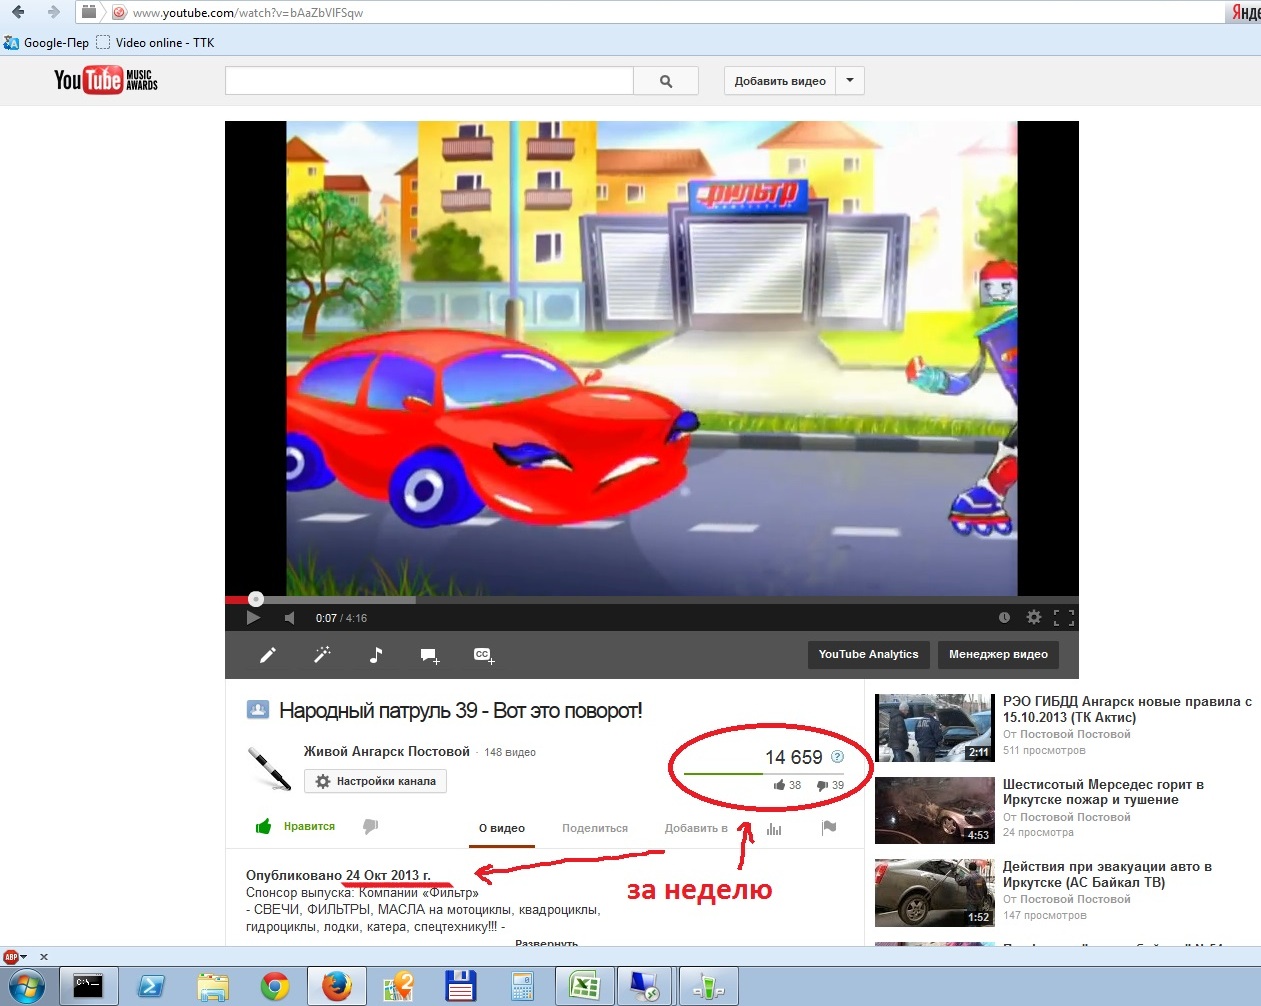Switch to the Поделиться tab
This screenshot has width=1261, height=1006.
click(595, 828)
